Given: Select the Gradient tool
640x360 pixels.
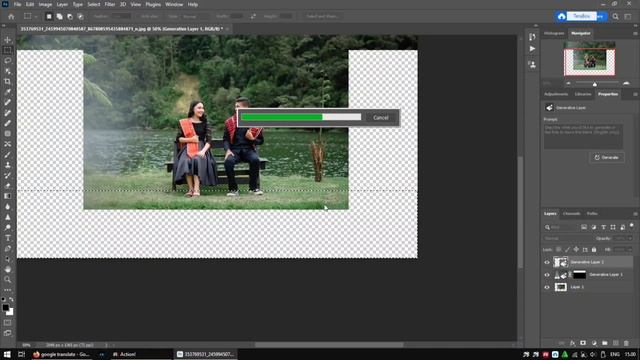Looking at the screenshot, I should [x=8, y=196].
